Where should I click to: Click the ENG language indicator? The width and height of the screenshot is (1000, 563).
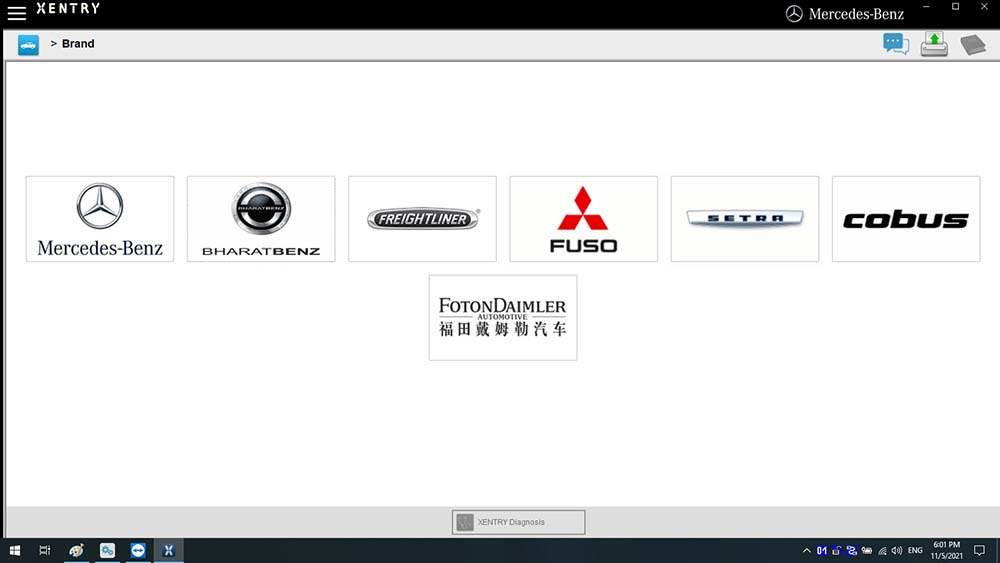click(915, 550)
